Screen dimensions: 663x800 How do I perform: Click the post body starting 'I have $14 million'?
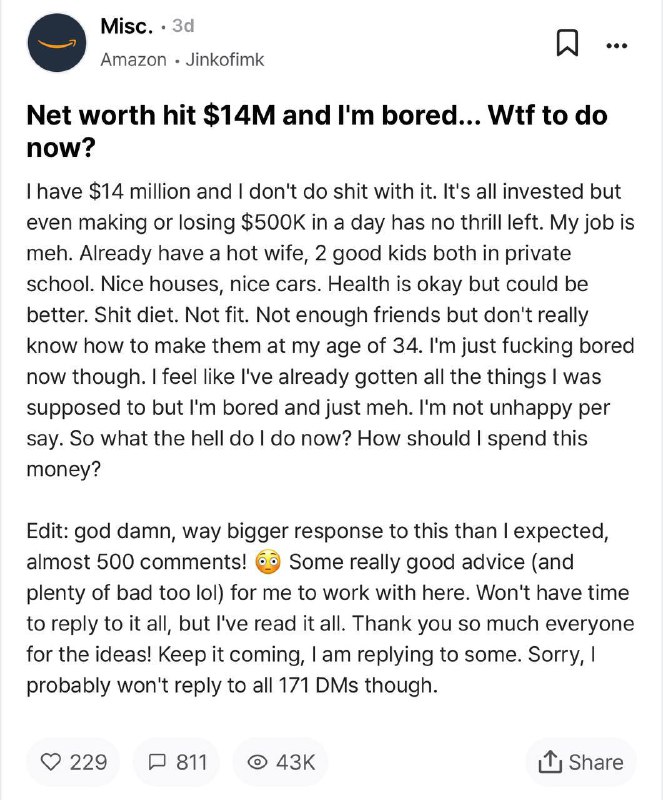331,330
